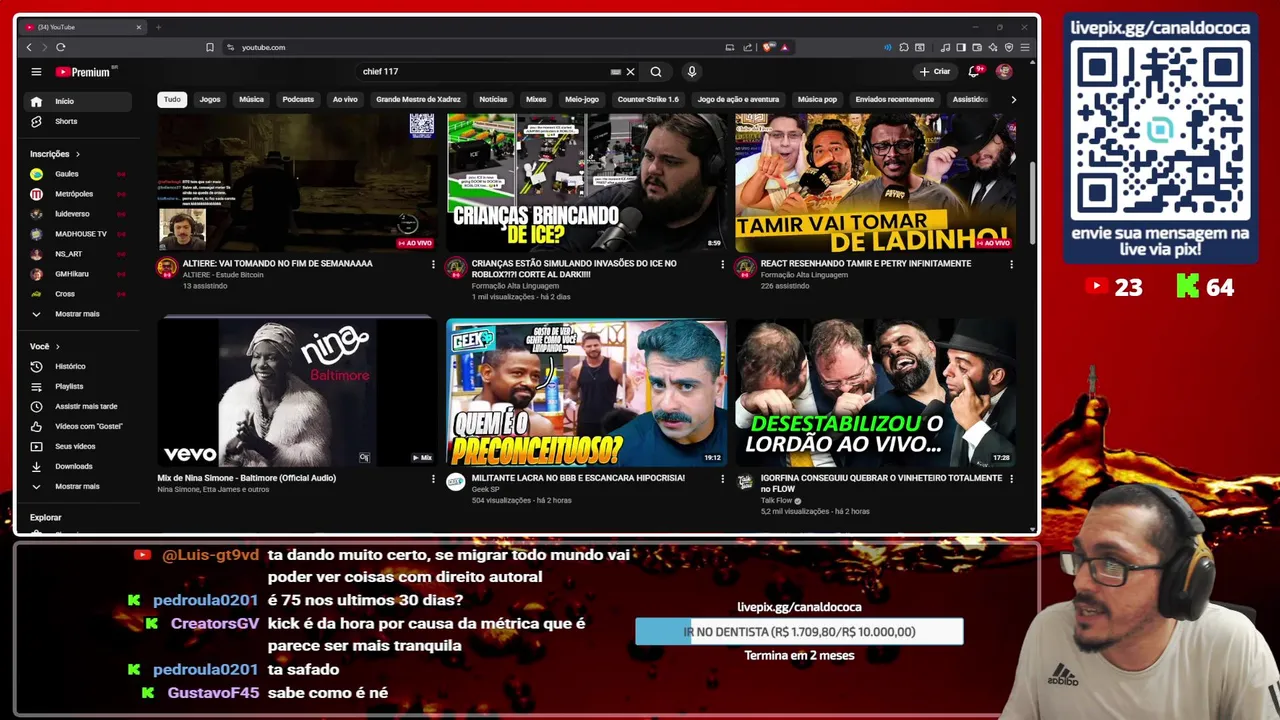Open more options for ALTIERE video
Image resolution: width=1280 pixels, height=720 pixels.
[x=433, y=264]
